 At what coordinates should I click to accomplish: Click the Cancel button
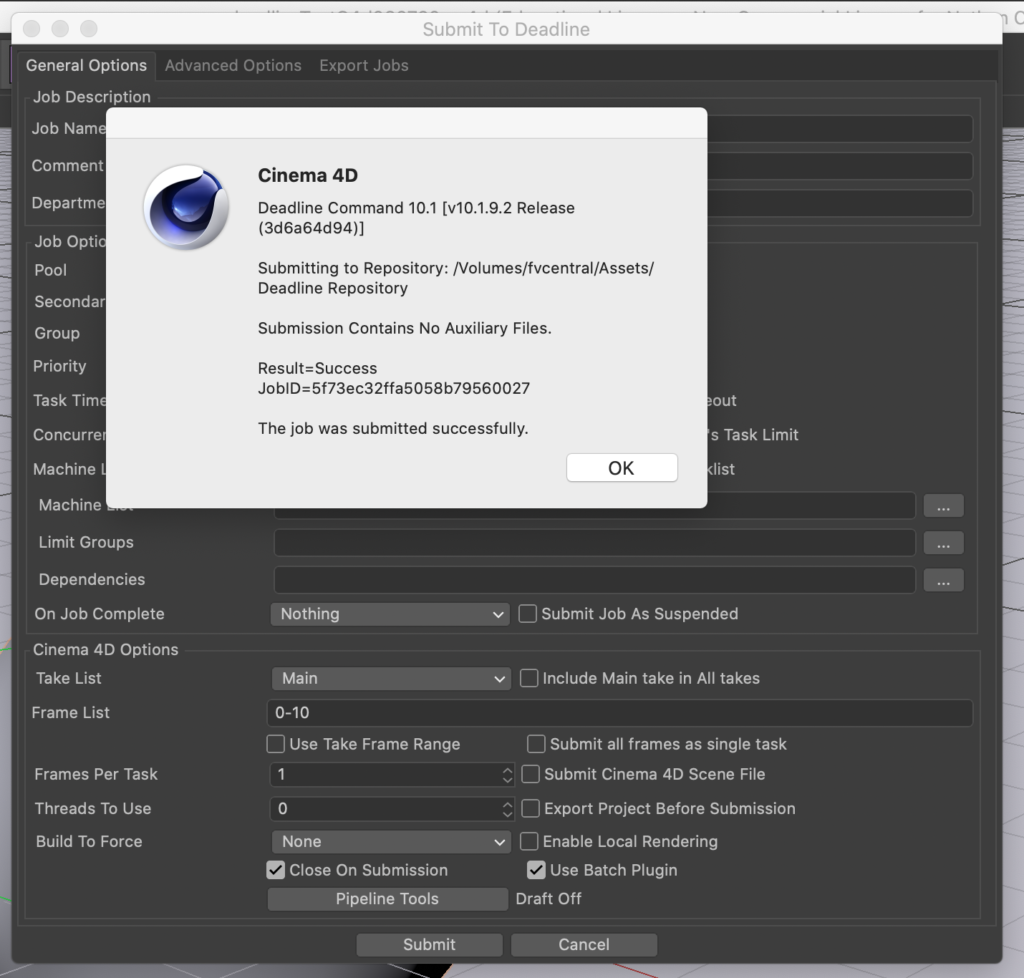click(x=584, y=945)
